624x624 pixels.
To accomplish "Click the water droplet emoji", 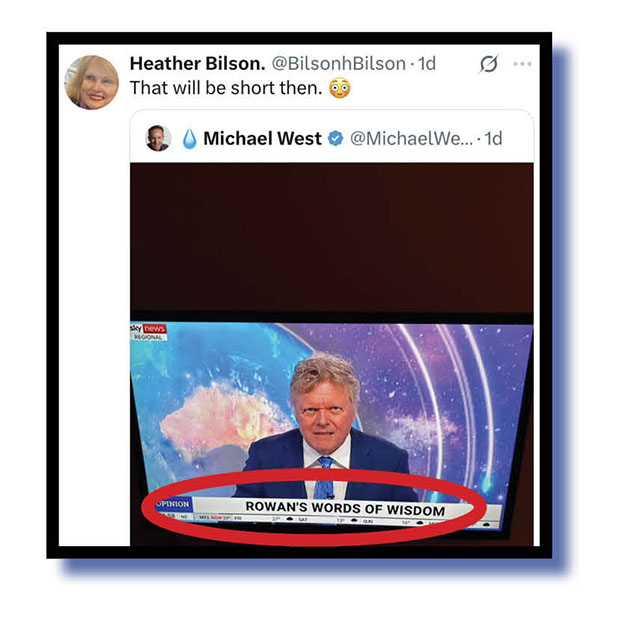I will pos(189,138).
